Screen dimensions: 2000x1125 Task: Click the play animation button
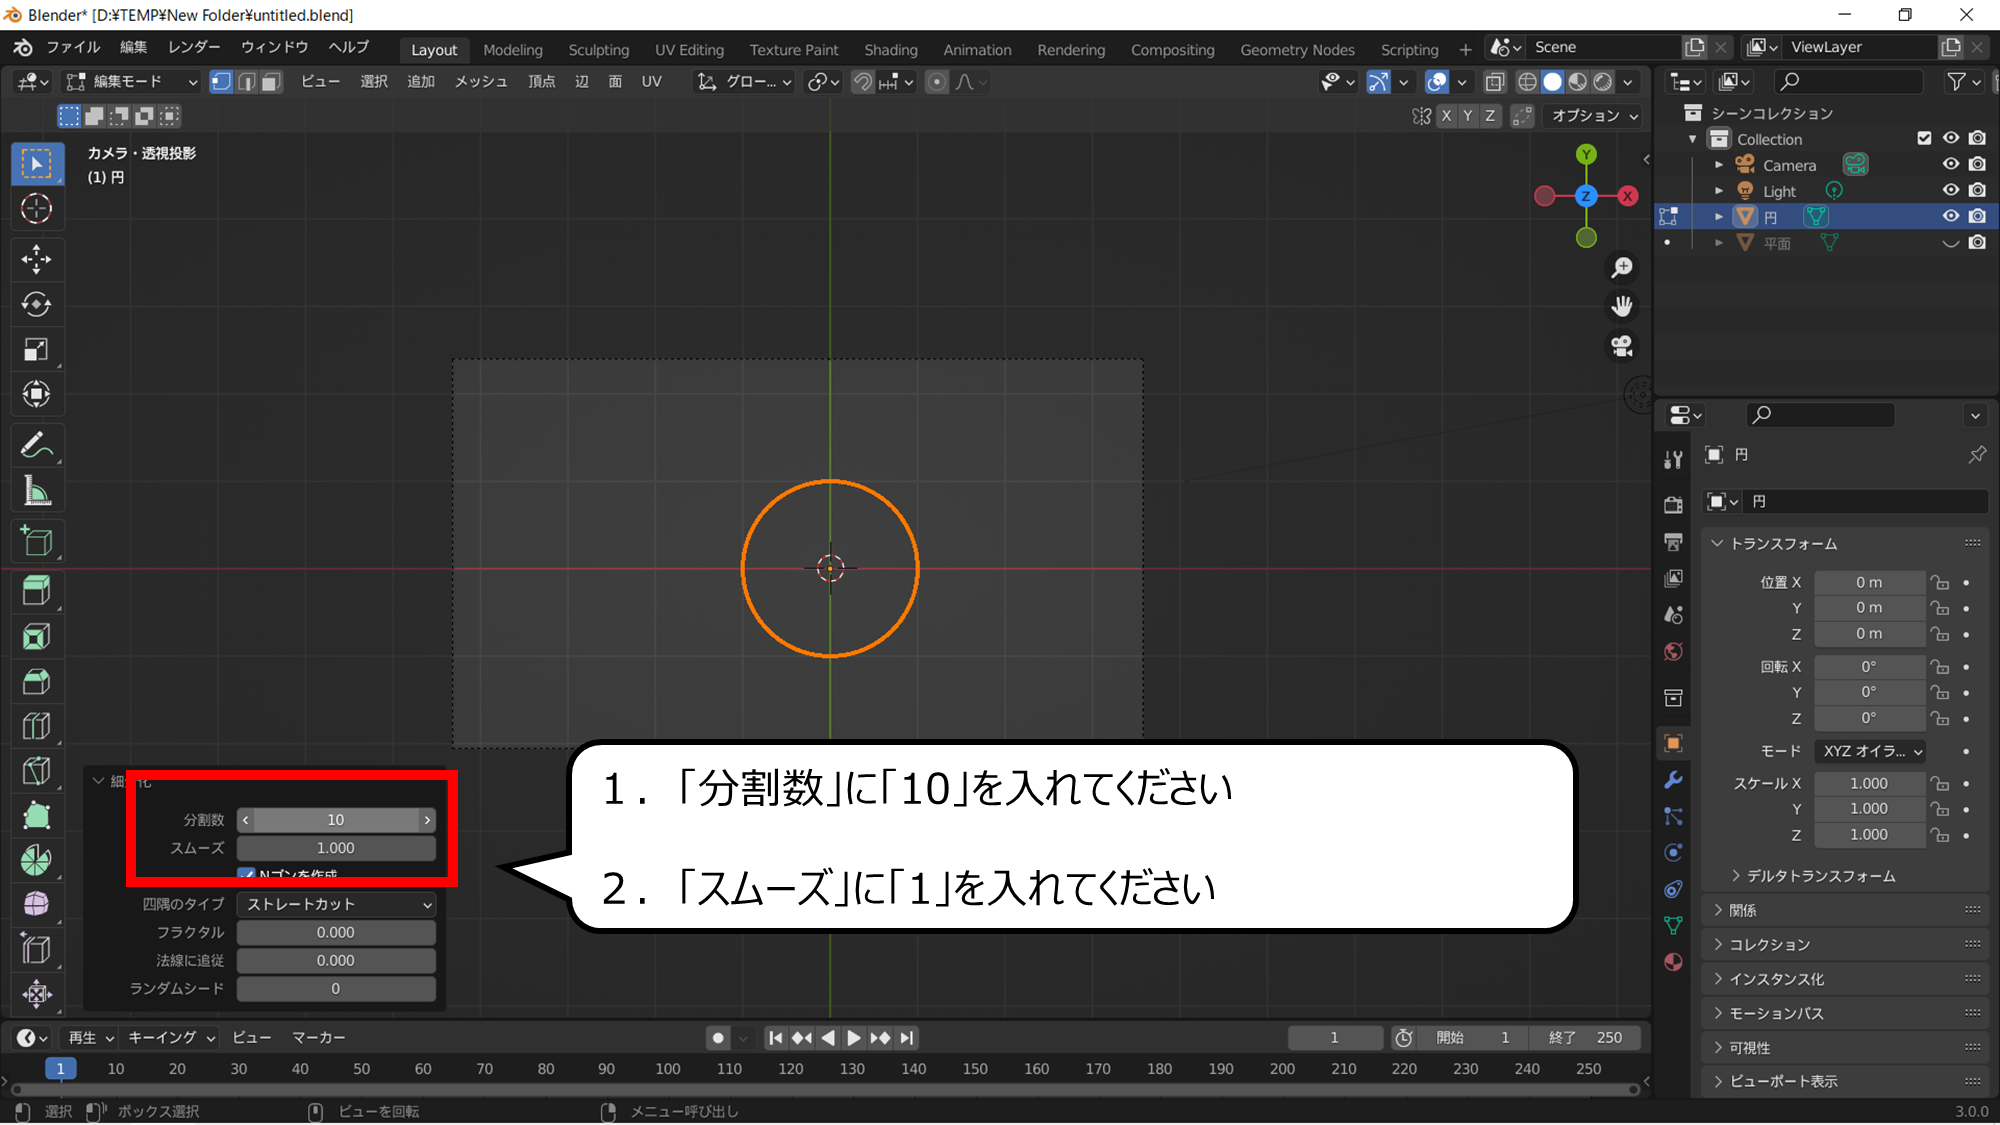click(854, 1038)
